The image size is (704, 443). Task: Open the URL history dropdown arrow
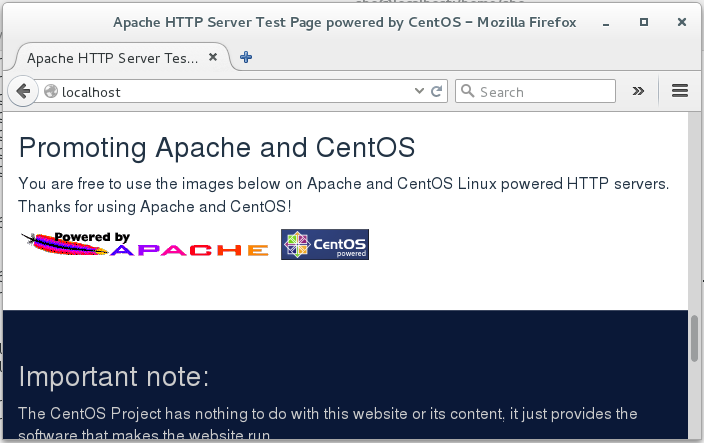pos(419,91)
